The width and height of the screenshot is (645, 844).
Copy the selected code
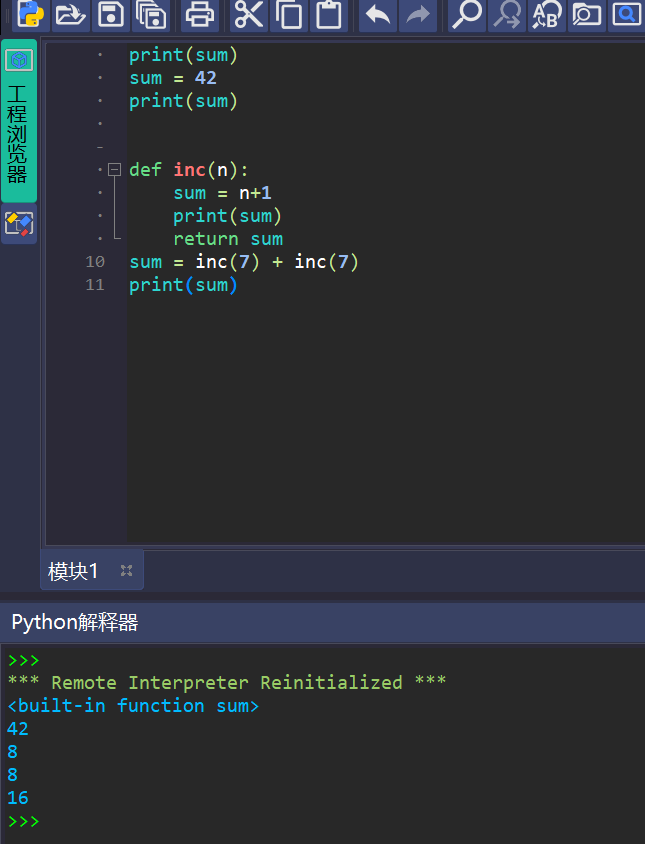click(289, 15)
